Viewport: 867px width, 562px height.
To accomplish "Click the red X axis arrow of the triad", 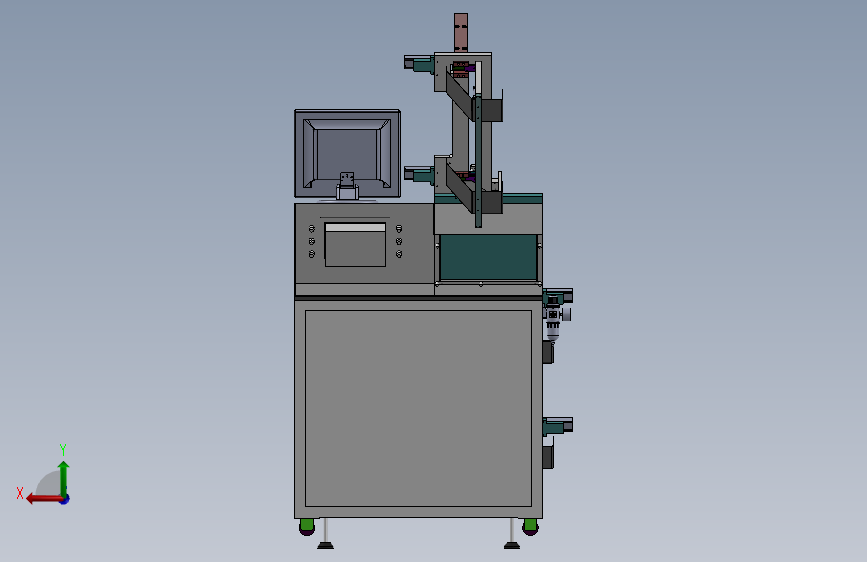I will coord(43,499).
